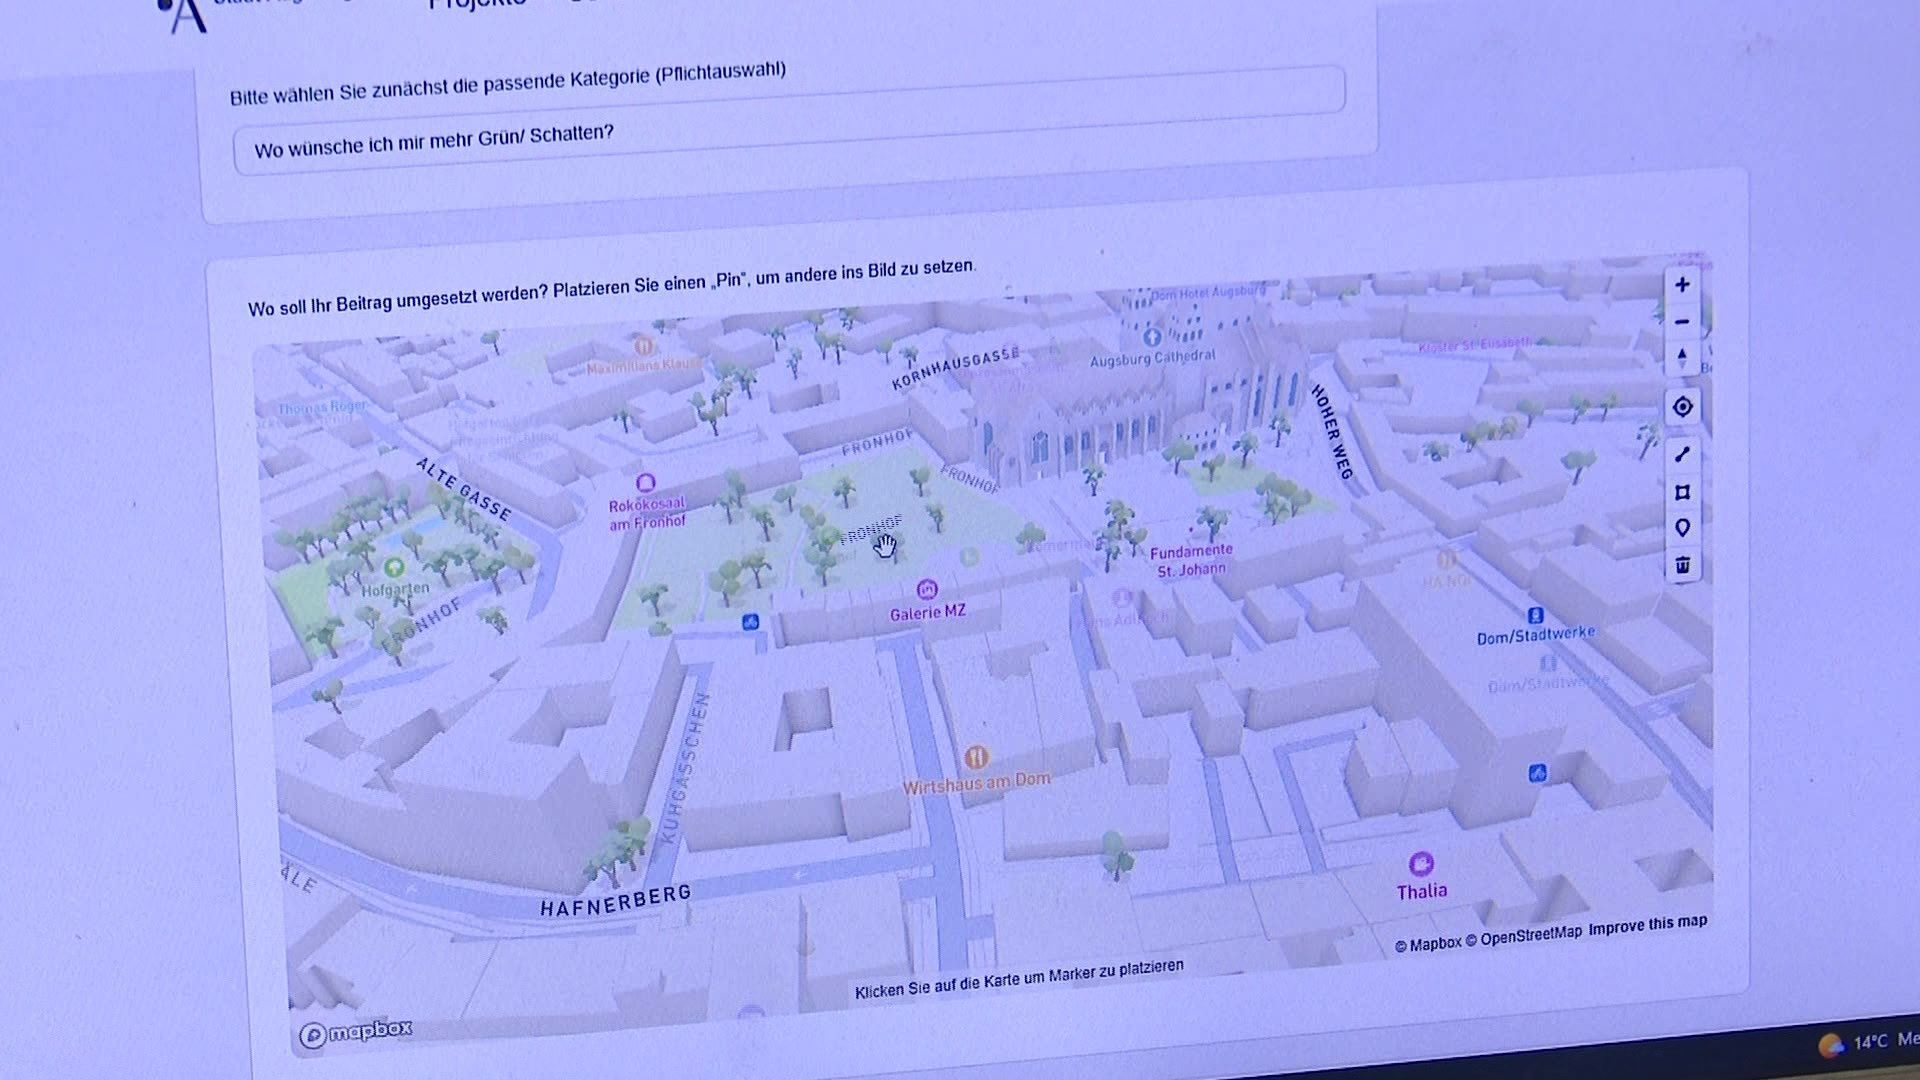Viewport: 1920px width, 1080px height.
Task: Click the 'Fundamente St. Johann' label
Action: coord(1191,560)
